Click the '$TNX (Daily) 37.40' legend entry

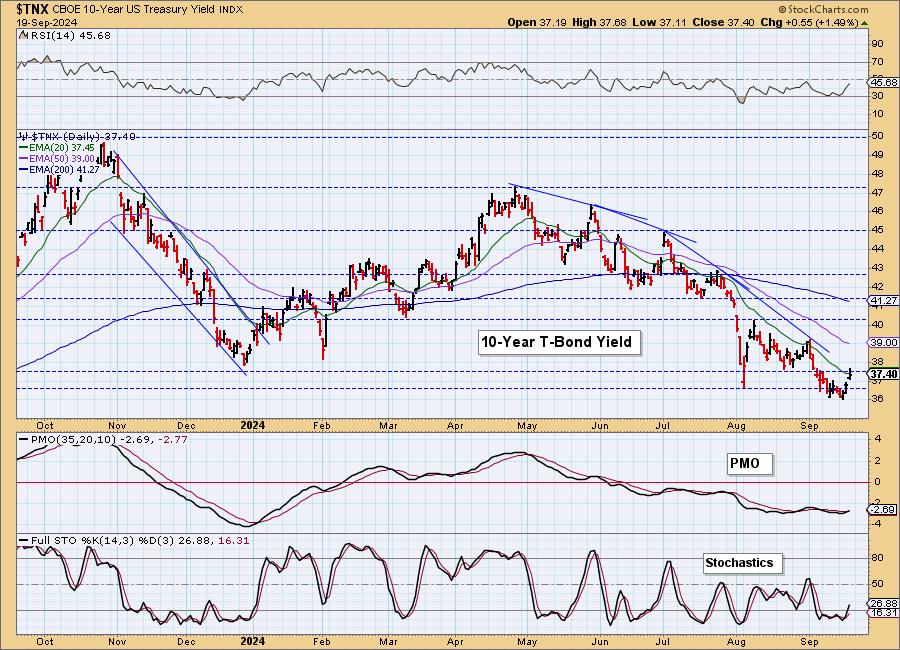77,137
